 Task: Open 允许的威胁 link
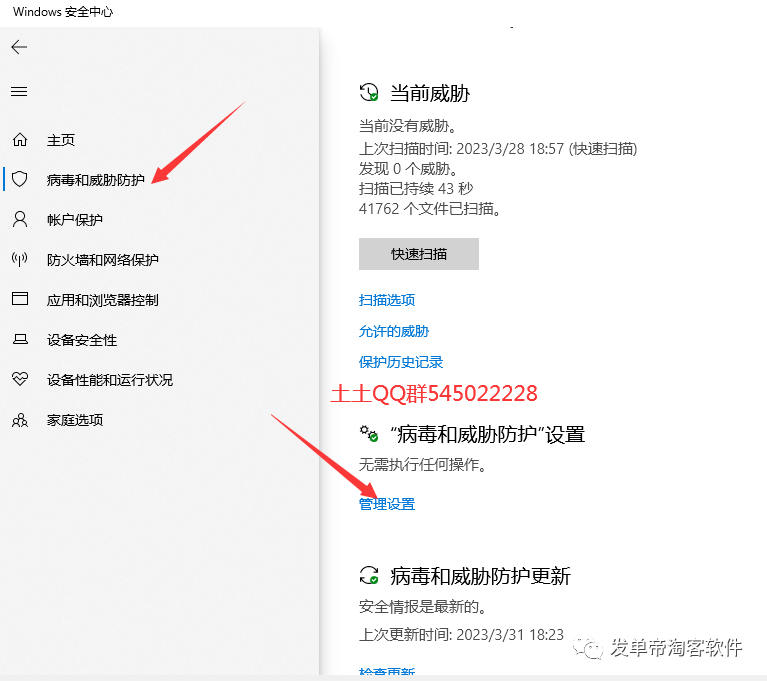[x=394, y=331]
